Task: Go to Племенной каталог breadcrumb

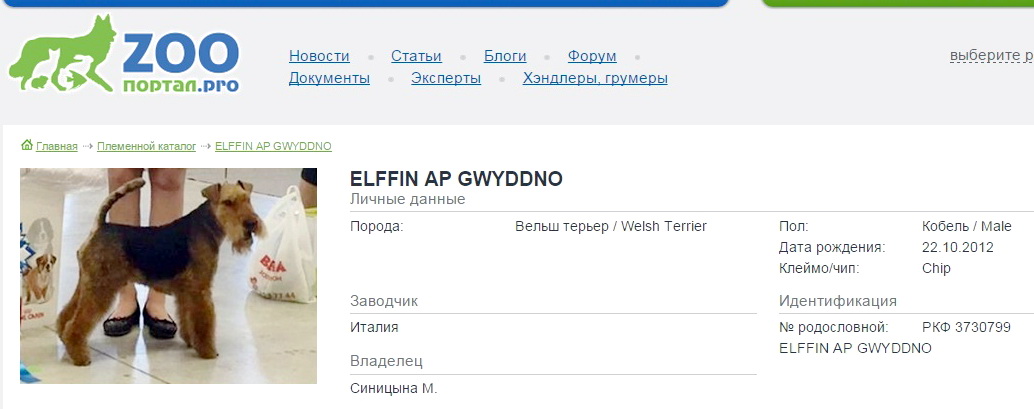Action: click(146, 146)
